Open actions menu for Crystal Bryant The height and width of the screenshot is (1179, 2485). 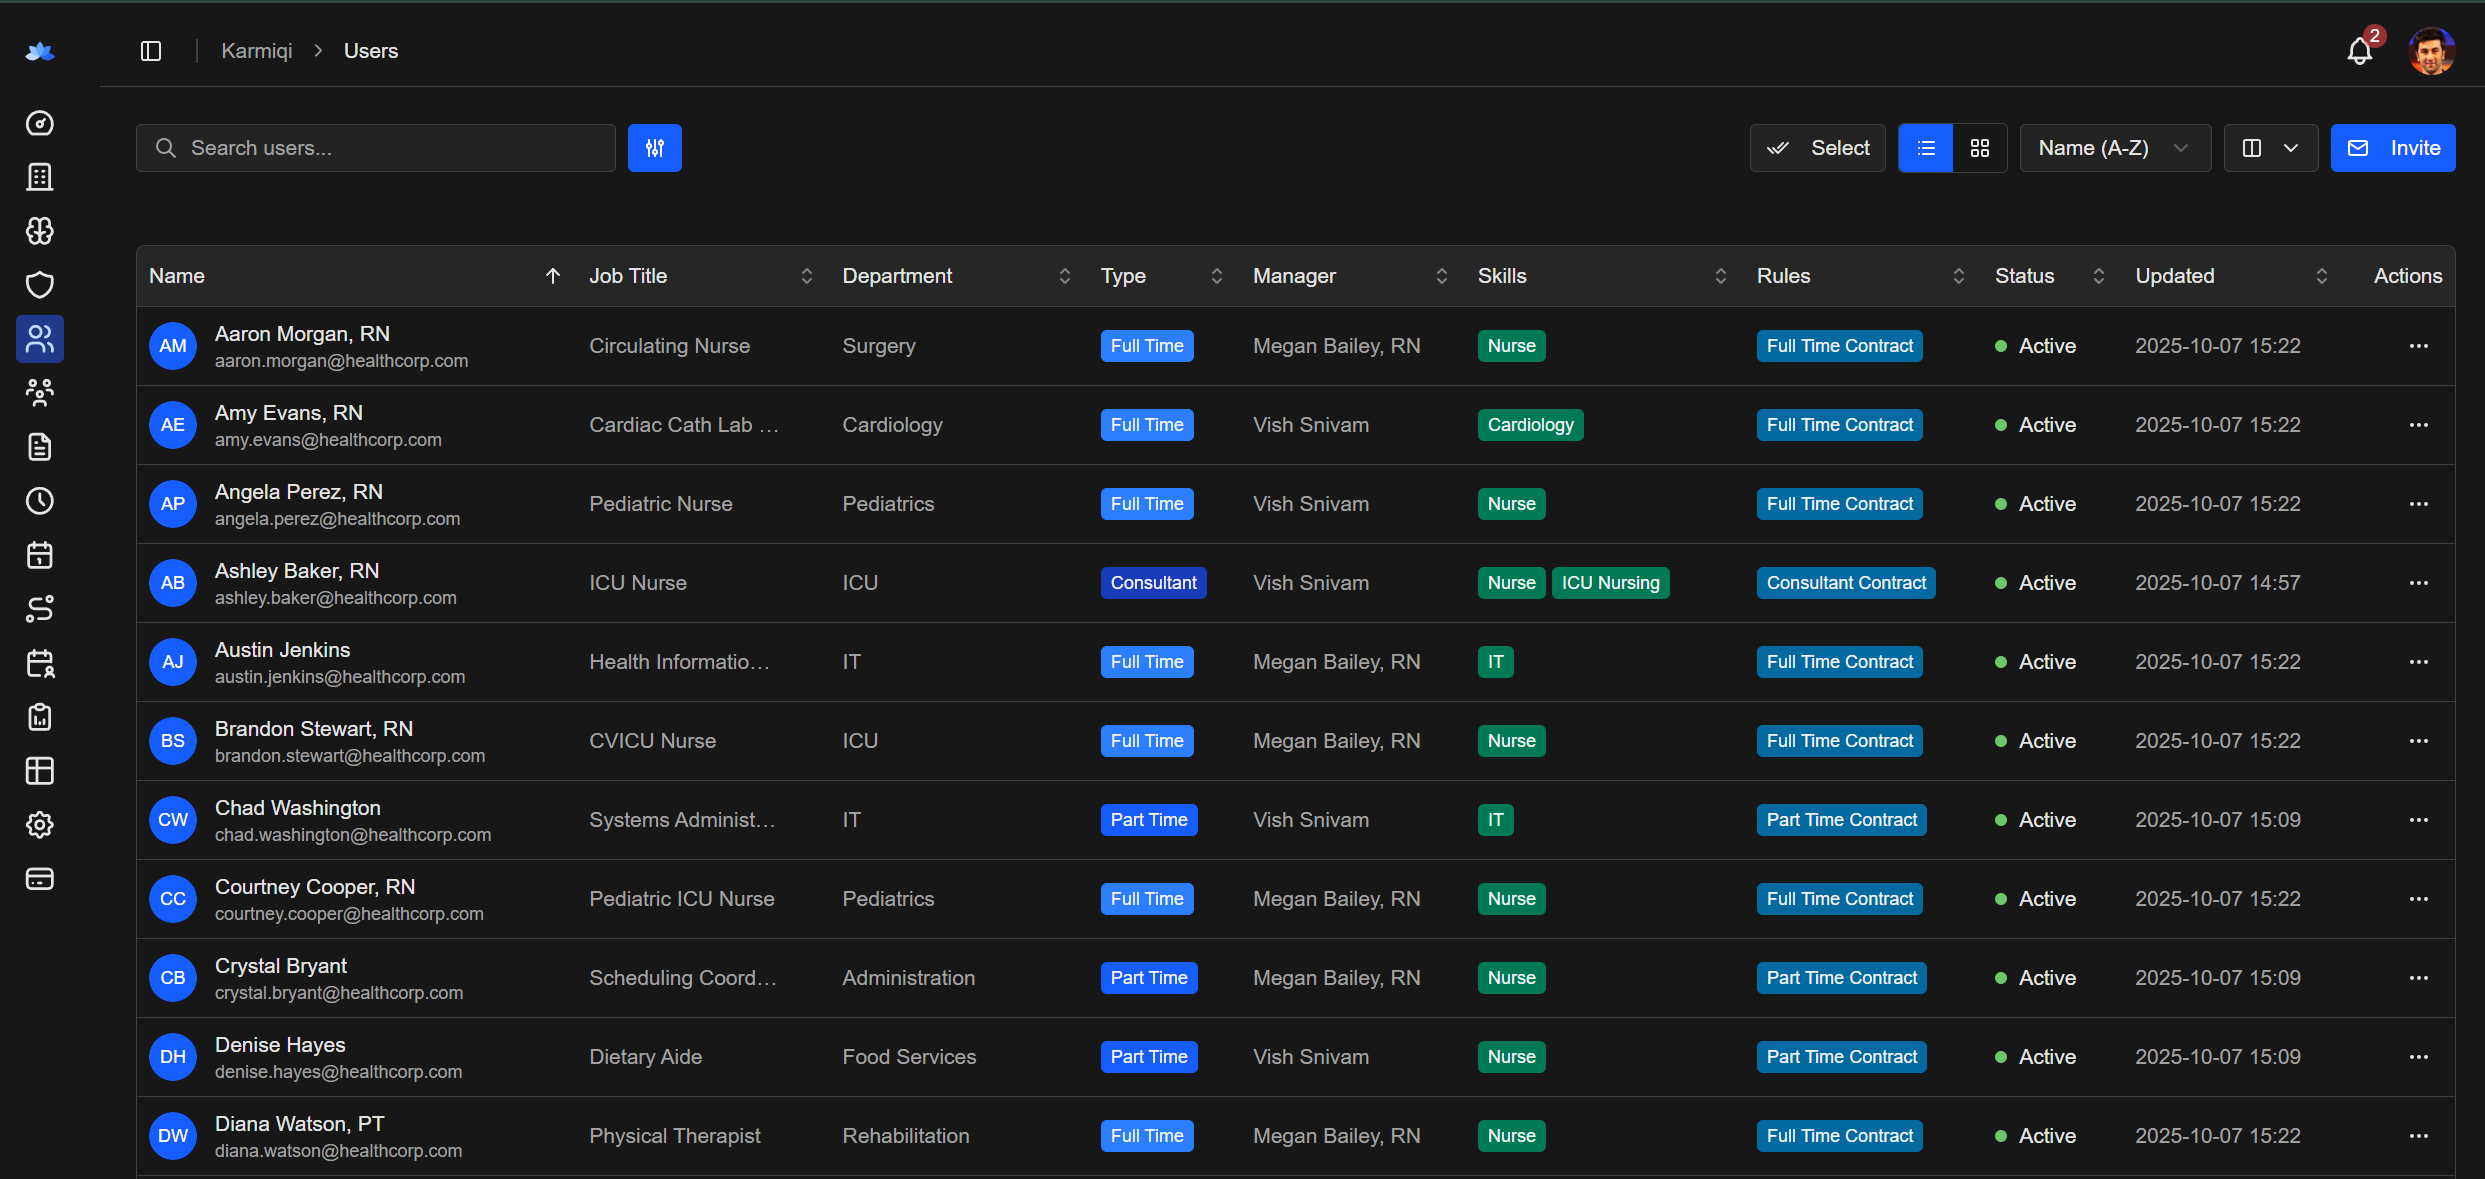pos(2419,978)
